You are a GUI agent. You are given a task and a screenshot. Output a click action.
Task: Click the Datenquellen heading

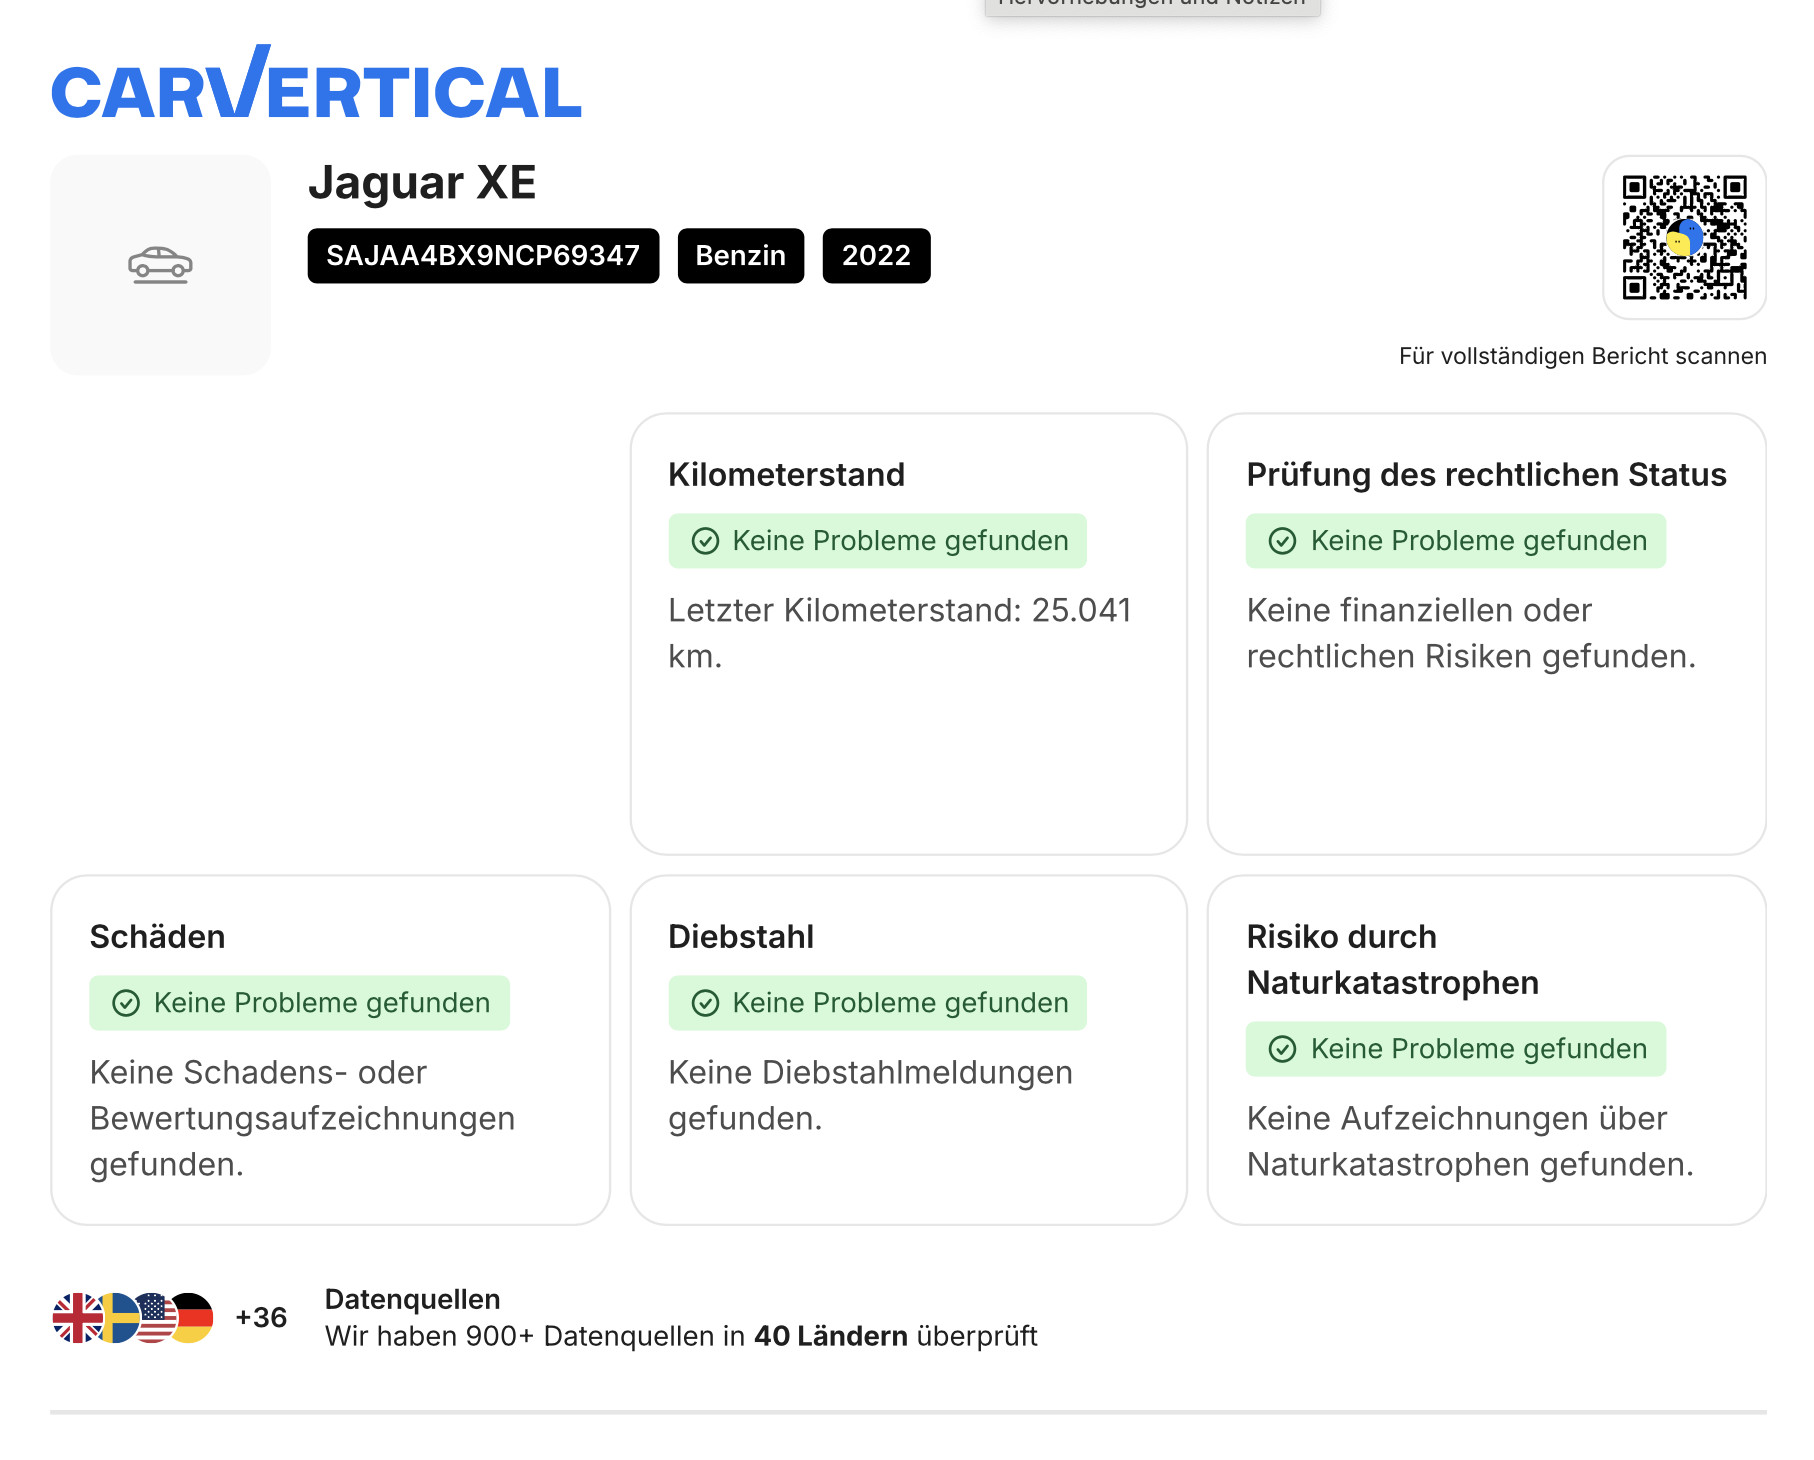[412, 1299]
